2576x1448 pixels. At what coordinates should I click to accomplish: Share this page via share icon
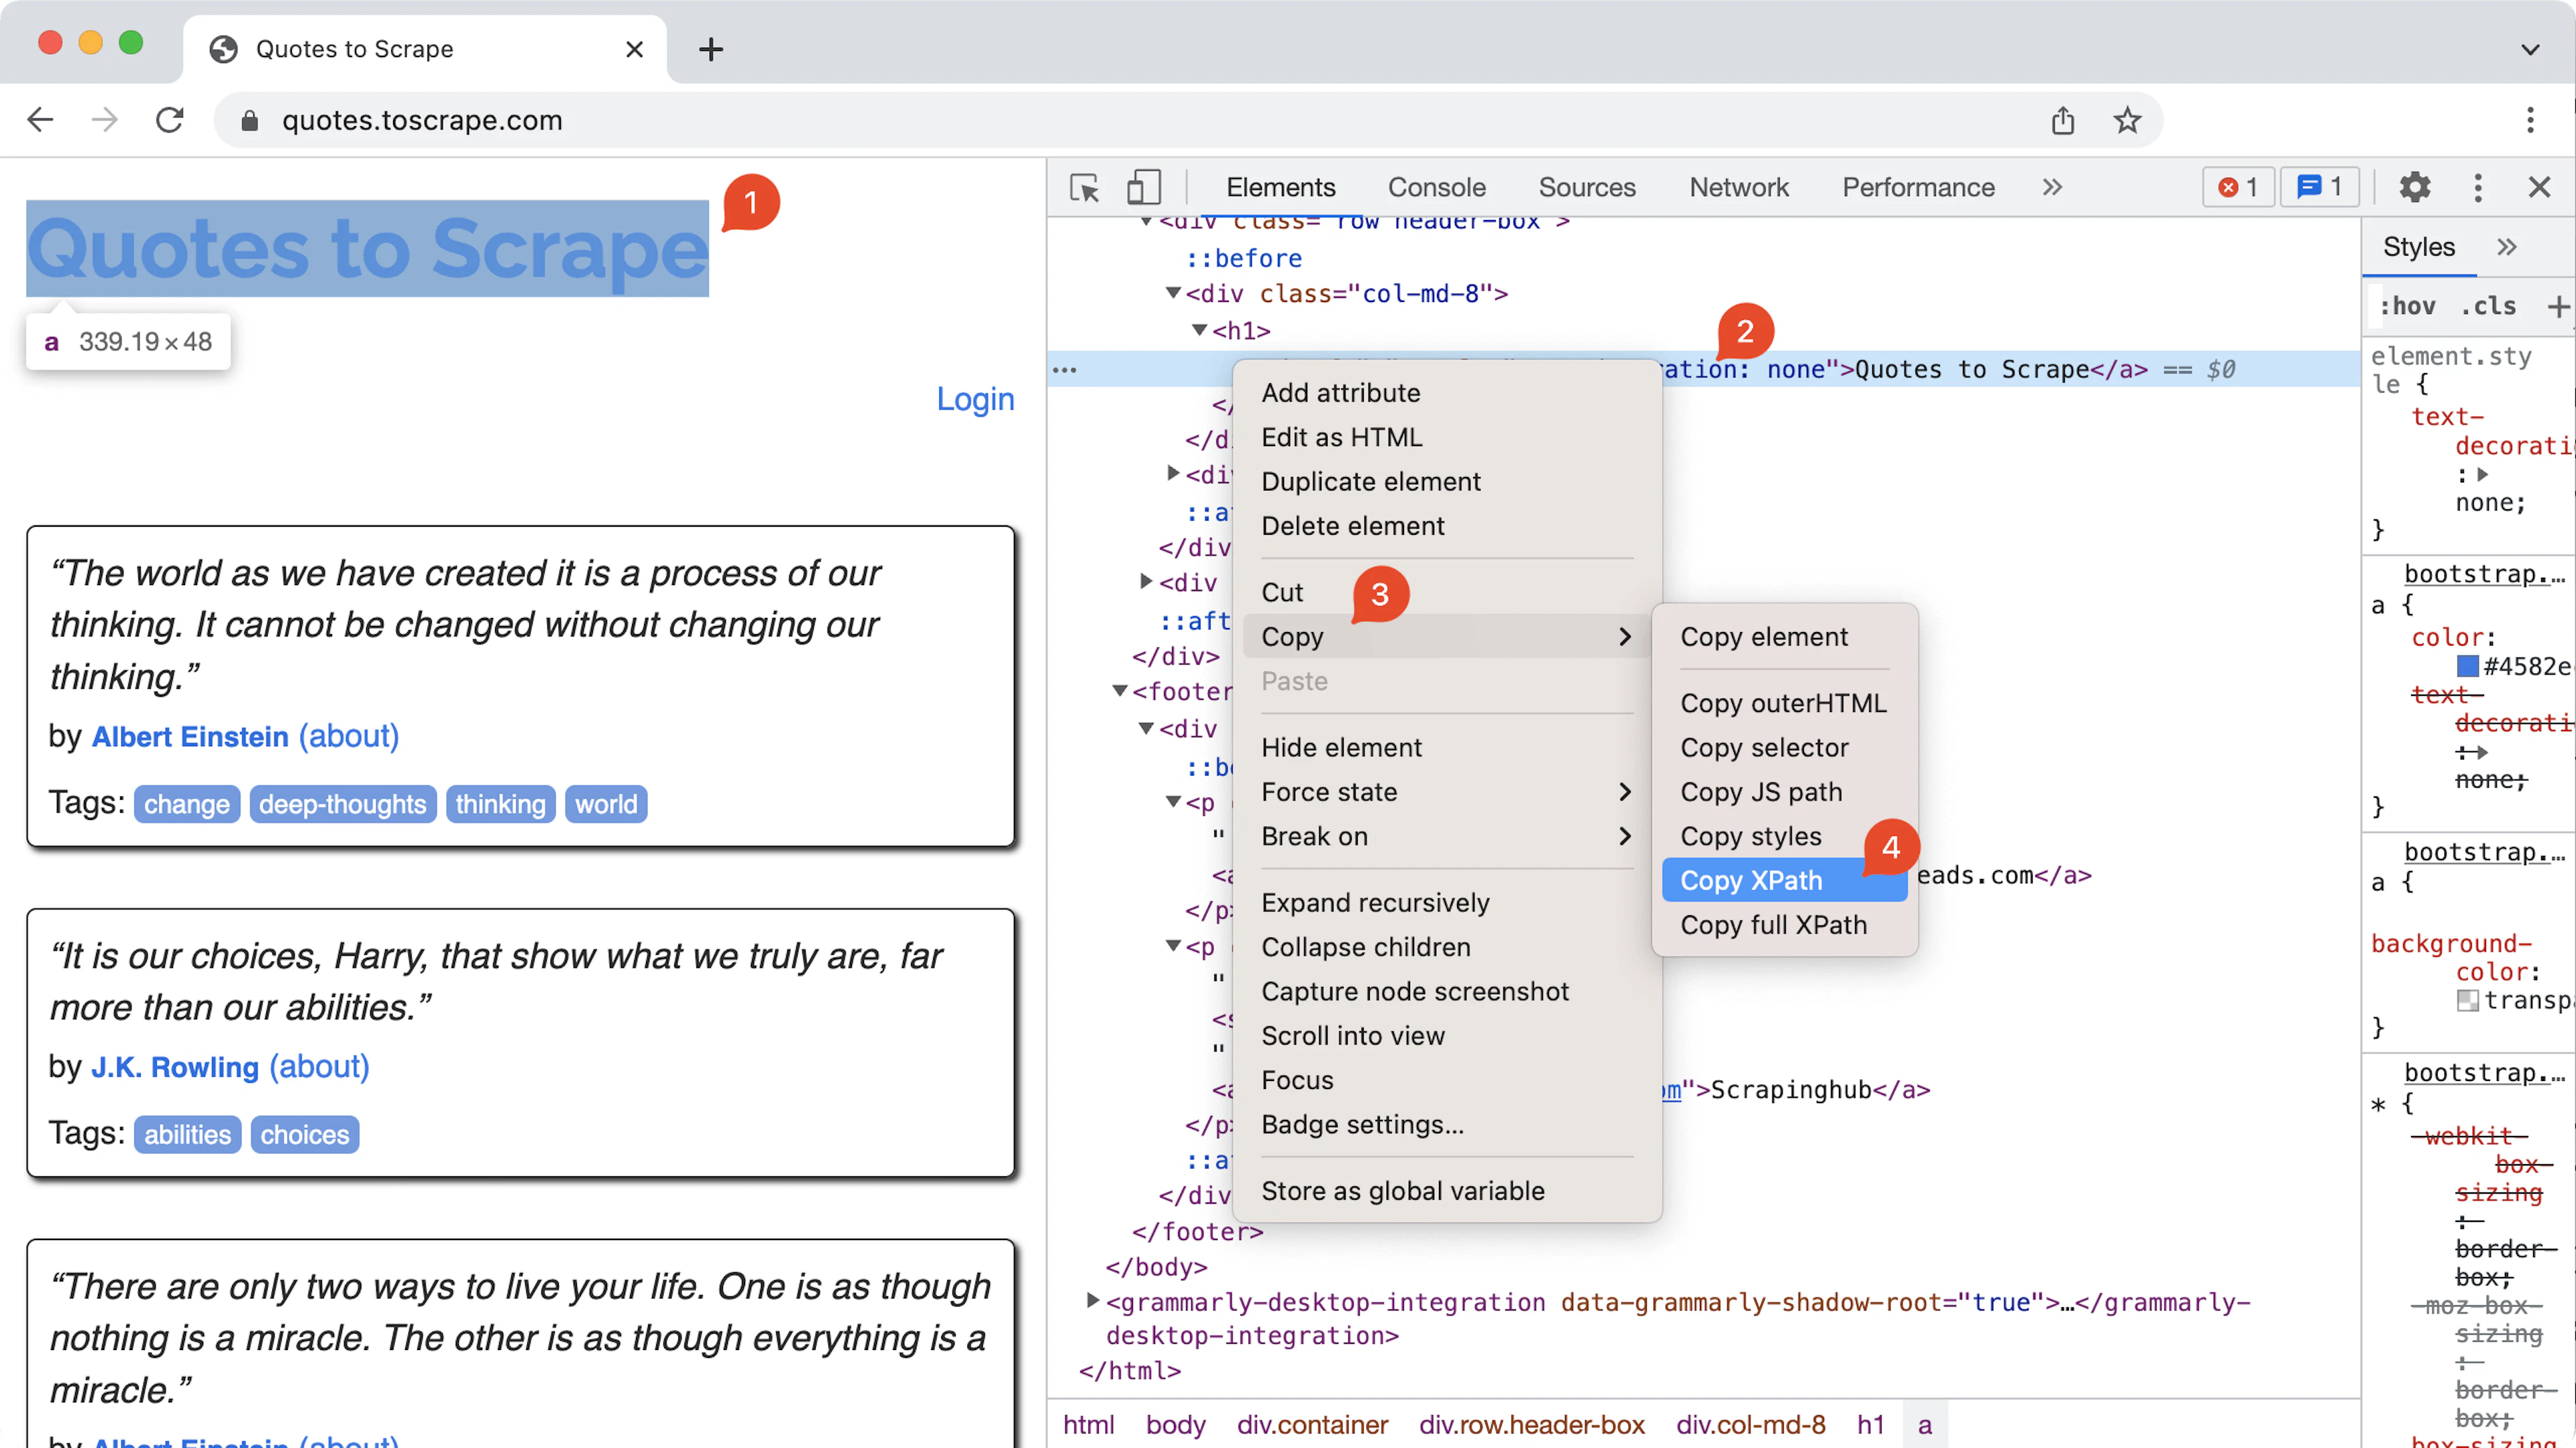tap(2062, 120)
